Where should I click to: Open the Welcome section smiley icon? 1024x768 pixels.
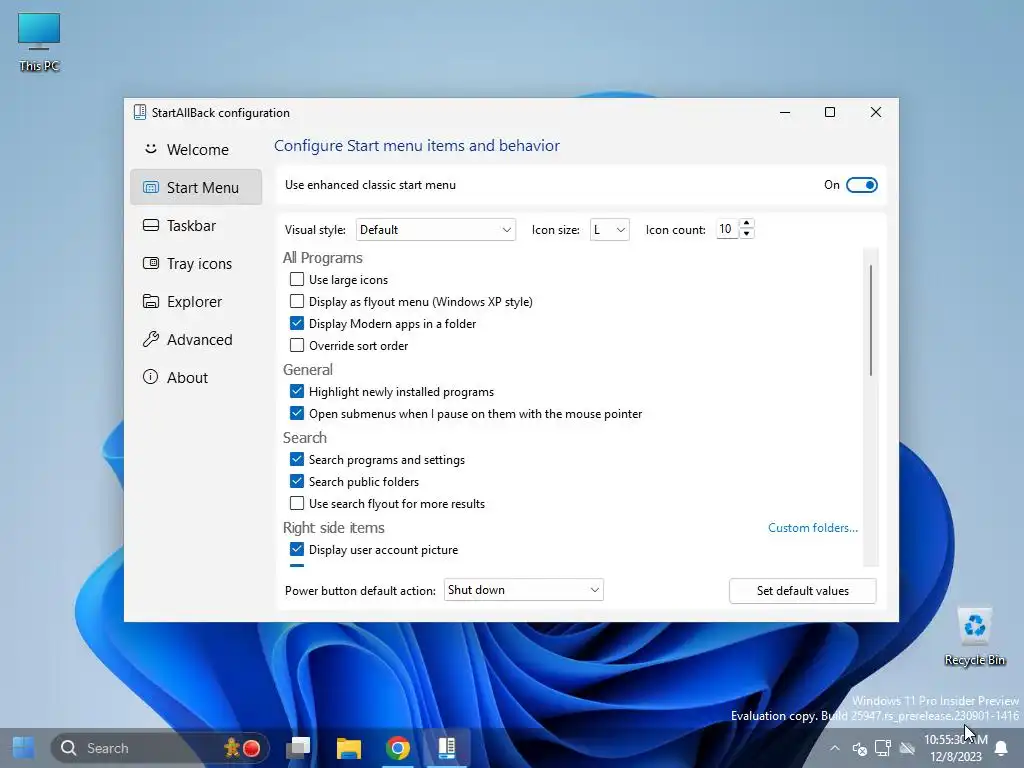coord(151,149)
